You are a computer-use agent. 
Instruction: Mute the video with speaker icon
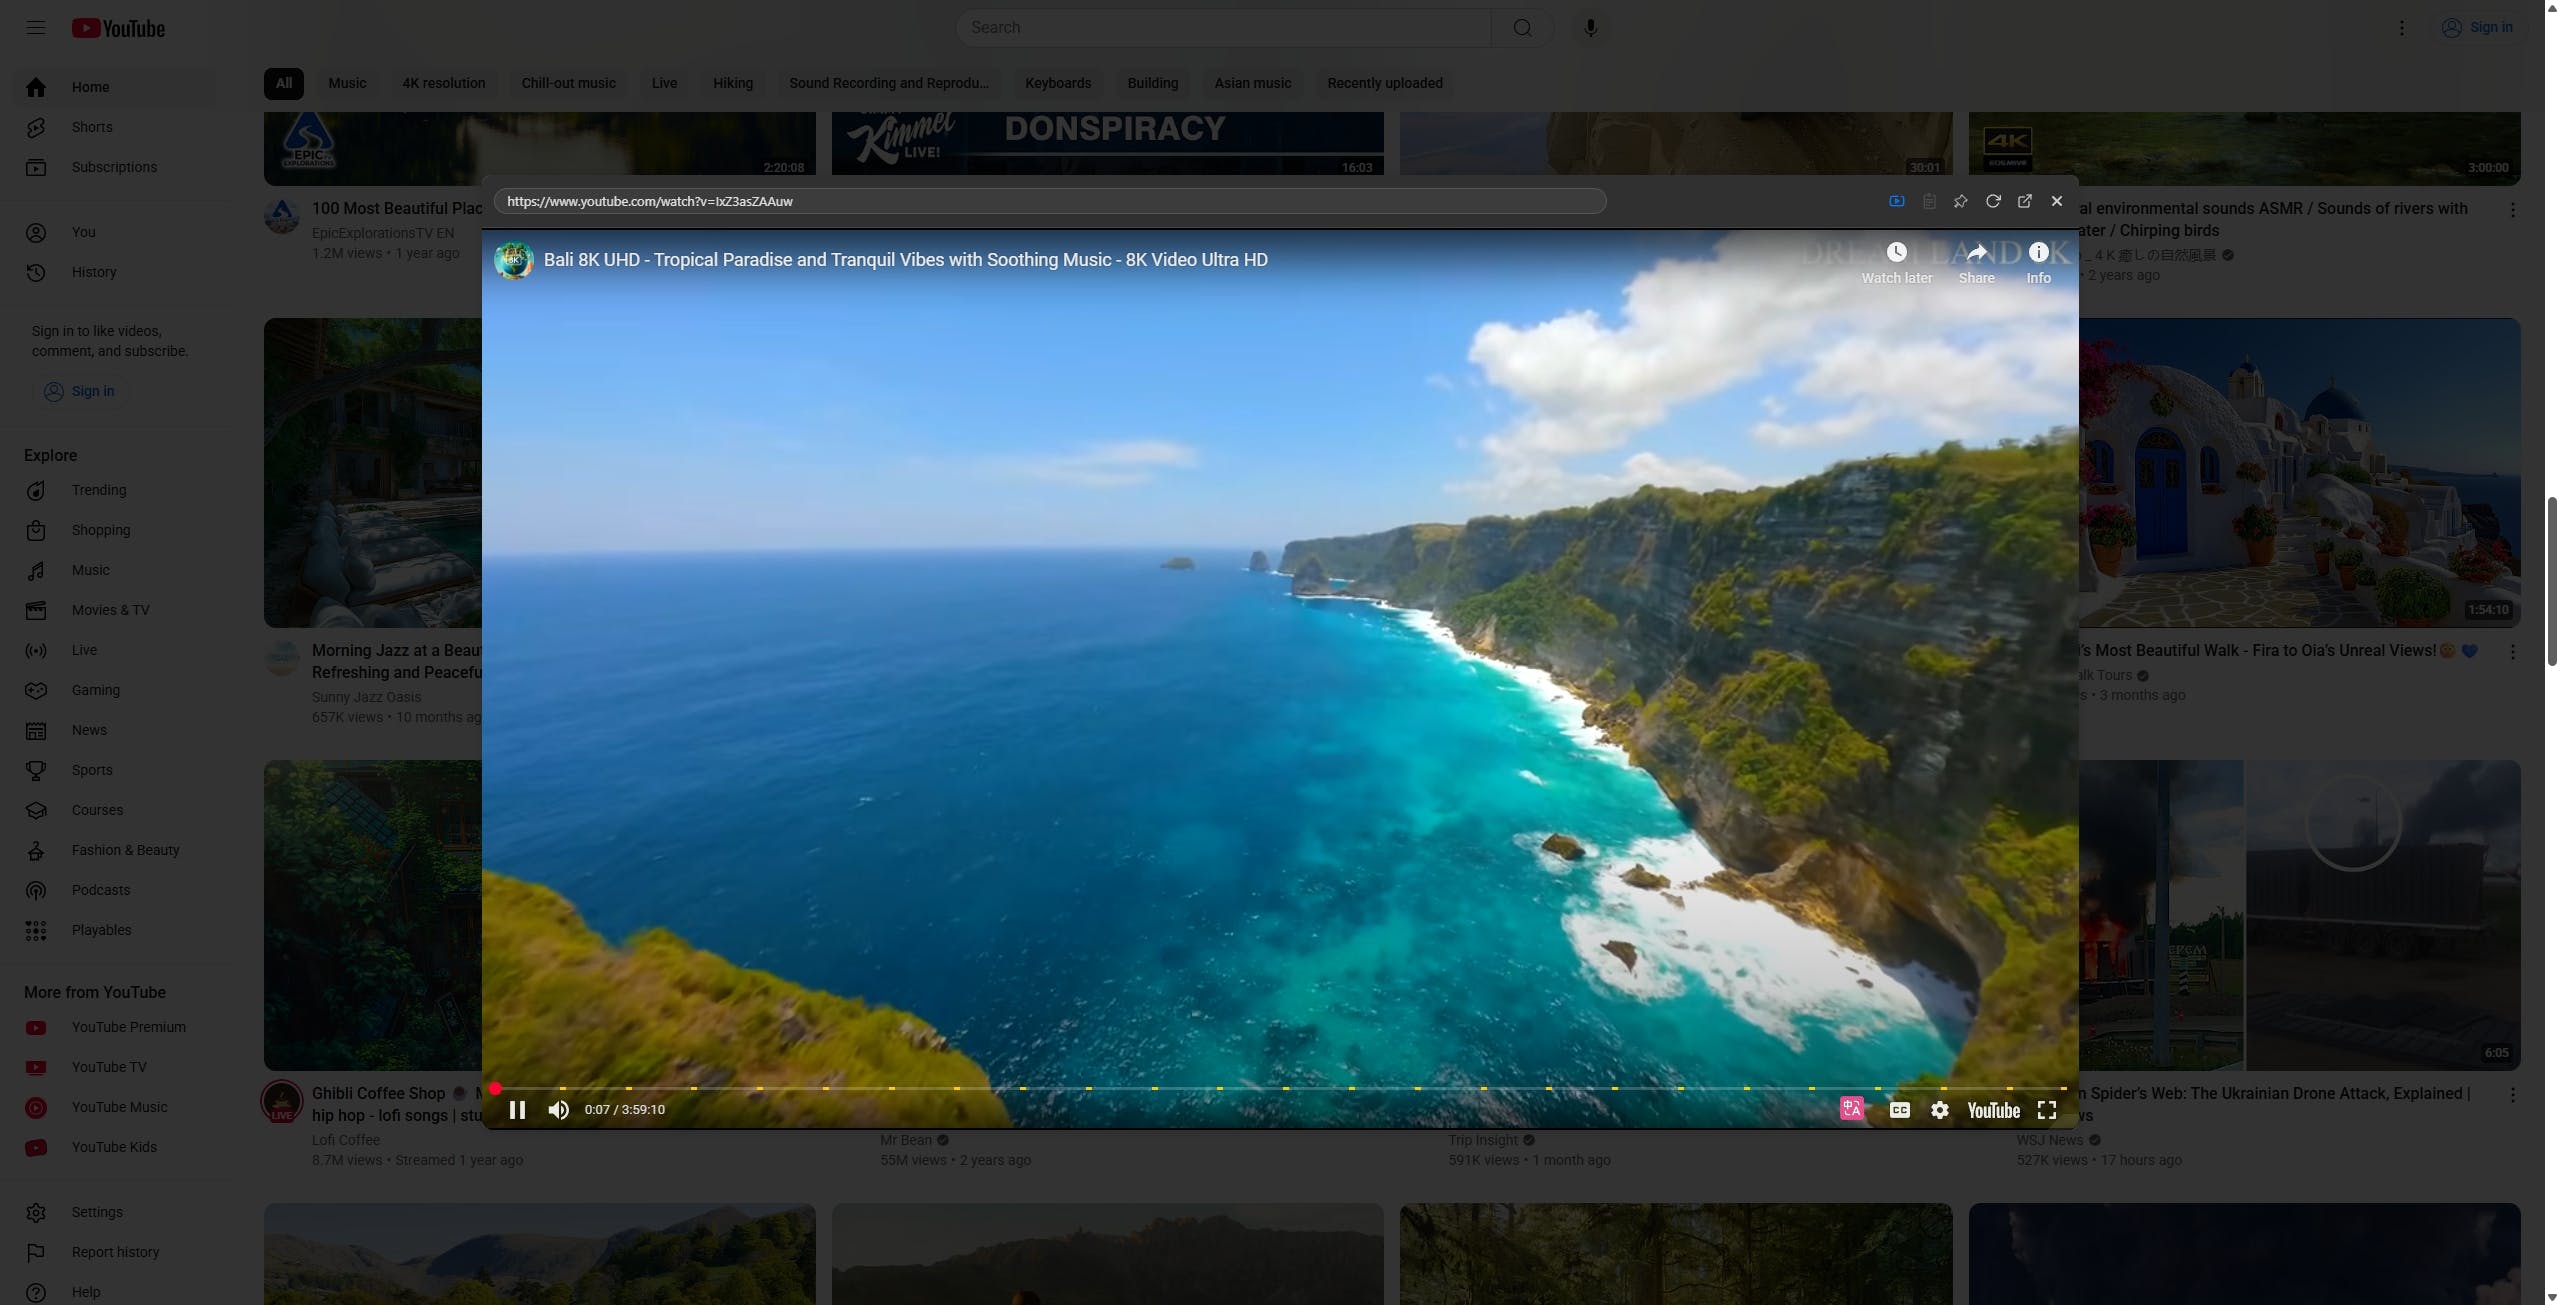pos(558,1110)
